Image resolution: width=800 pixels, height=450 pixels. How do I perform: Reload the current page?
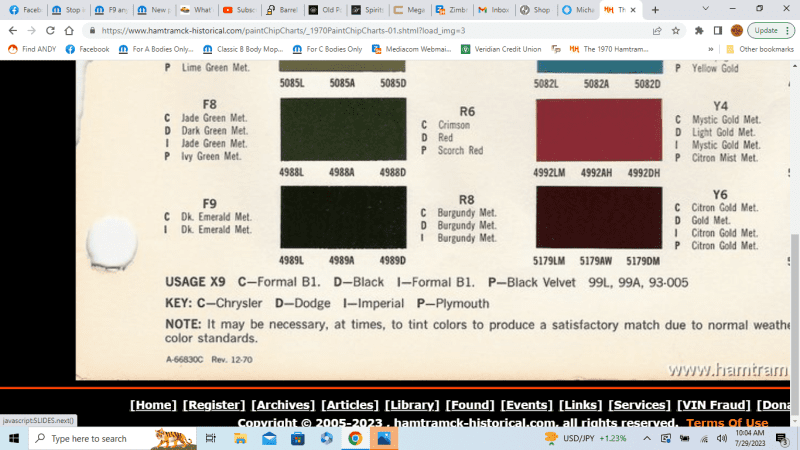pos(50,31)
